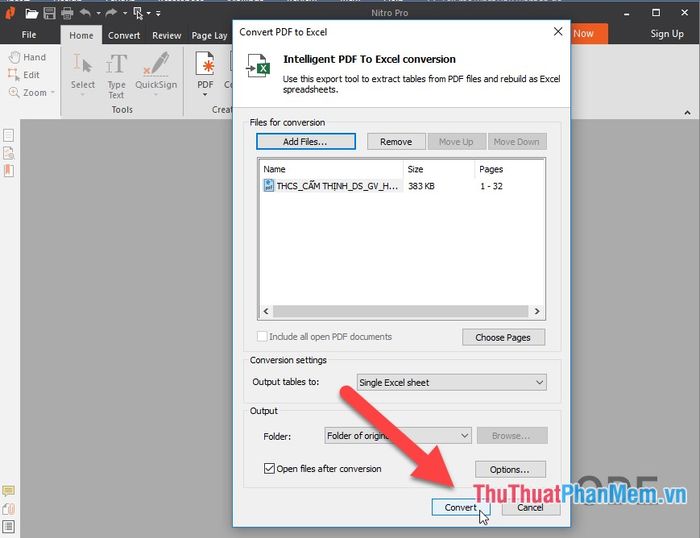Select the Edit tool
The width and height of the screenshot is (700, 538).
coord(24,75)
